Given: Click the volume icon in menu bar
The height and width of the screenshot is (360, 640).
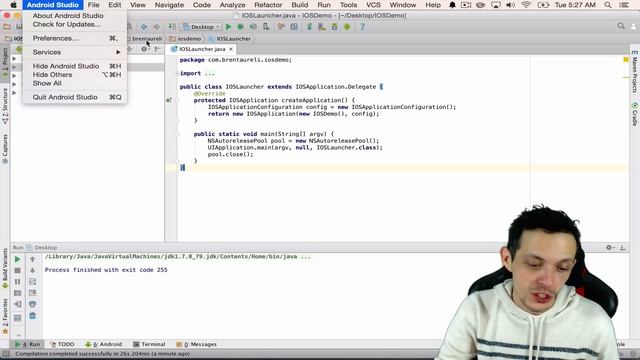Looking at the screenshot, I should point(510,5).
